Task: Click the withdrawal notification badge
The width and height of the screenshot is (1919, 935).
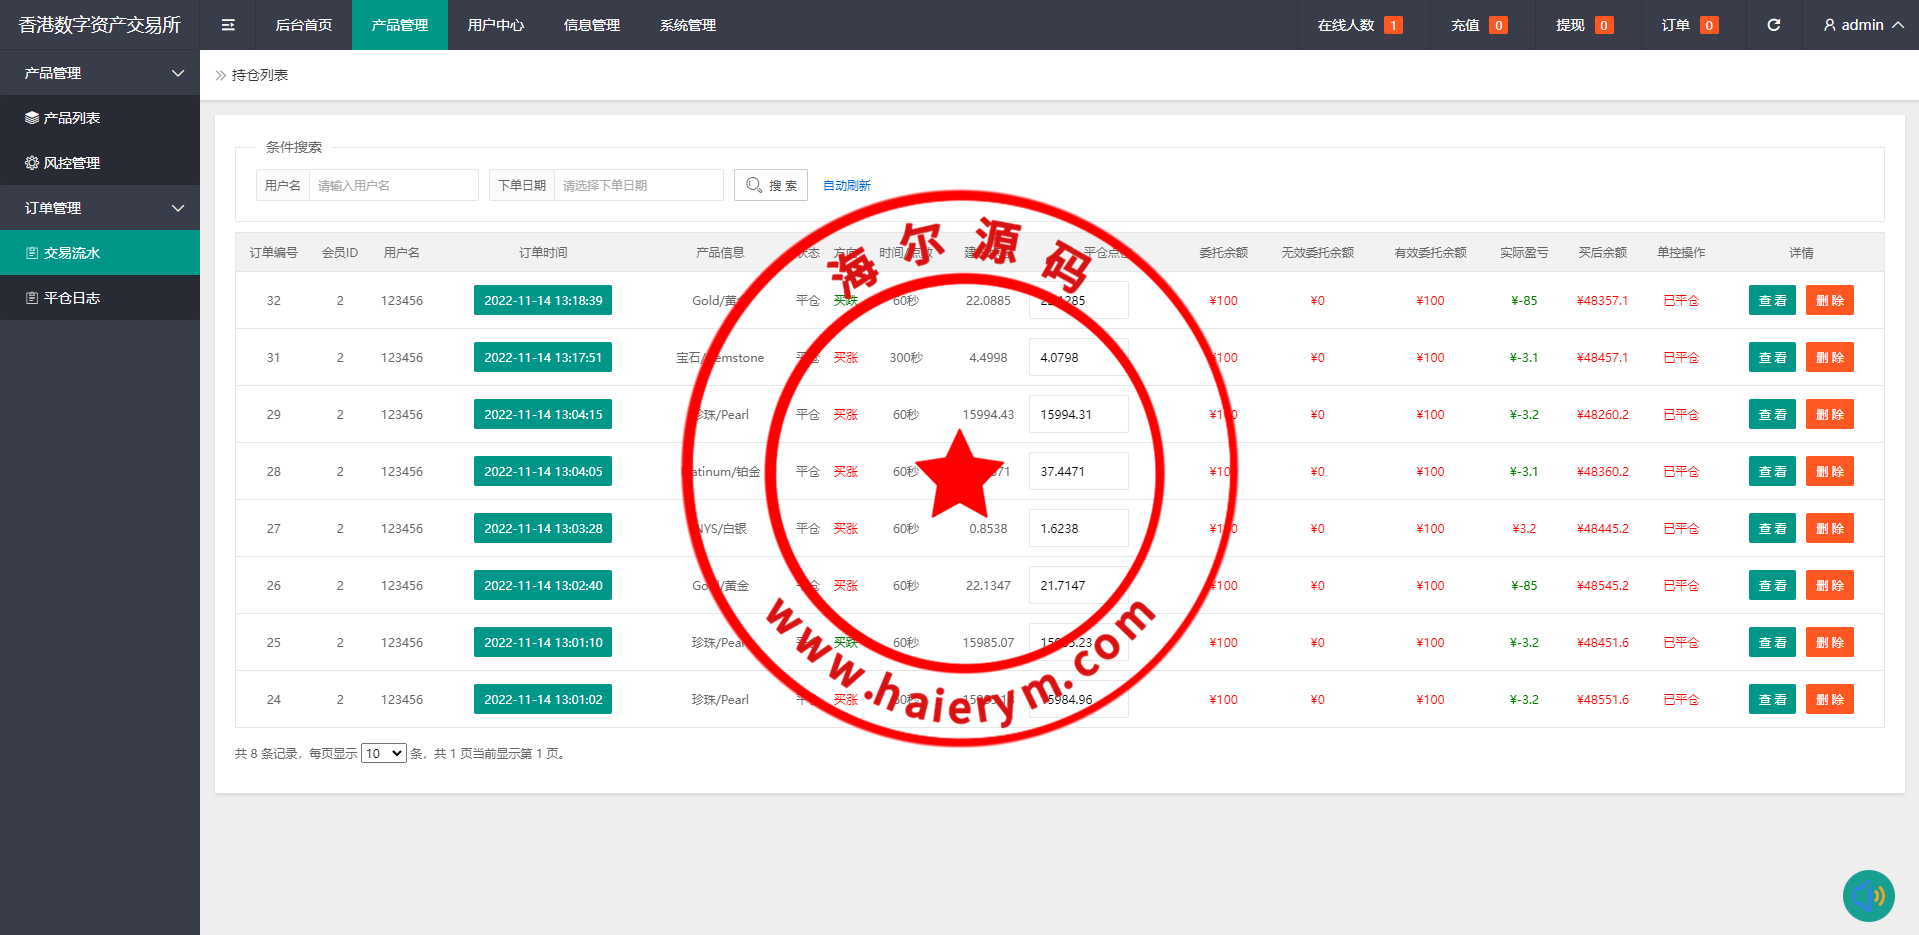Action: point(1604,25)
